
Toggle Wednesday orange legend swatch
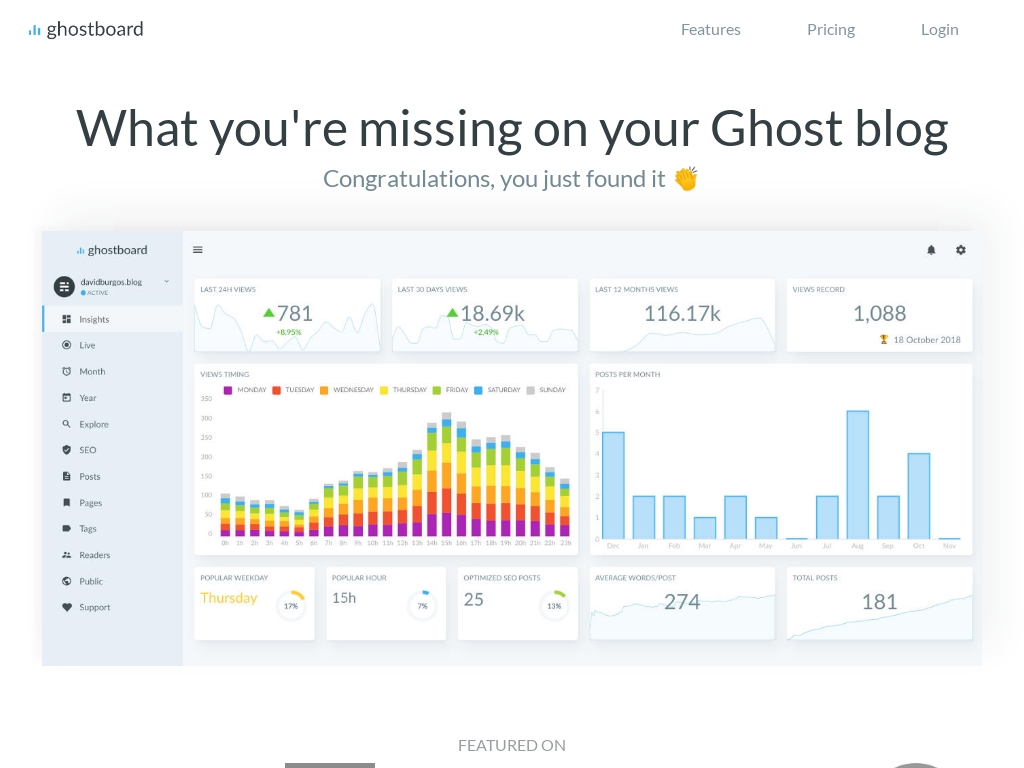[324, 390]
